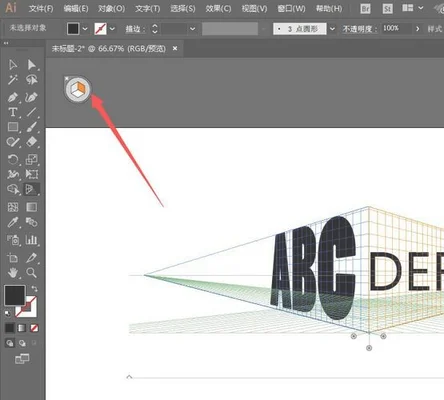The image size is (444, 400).
Task: Select the Pen tool
Action: tap(13, 97)
